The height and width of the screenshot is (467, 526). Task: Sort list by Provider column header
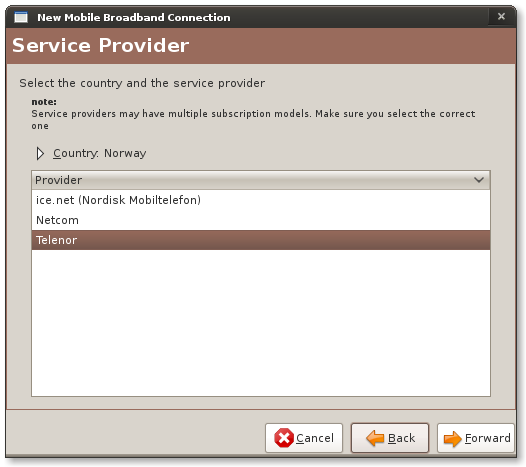click(x=261, y=180)
